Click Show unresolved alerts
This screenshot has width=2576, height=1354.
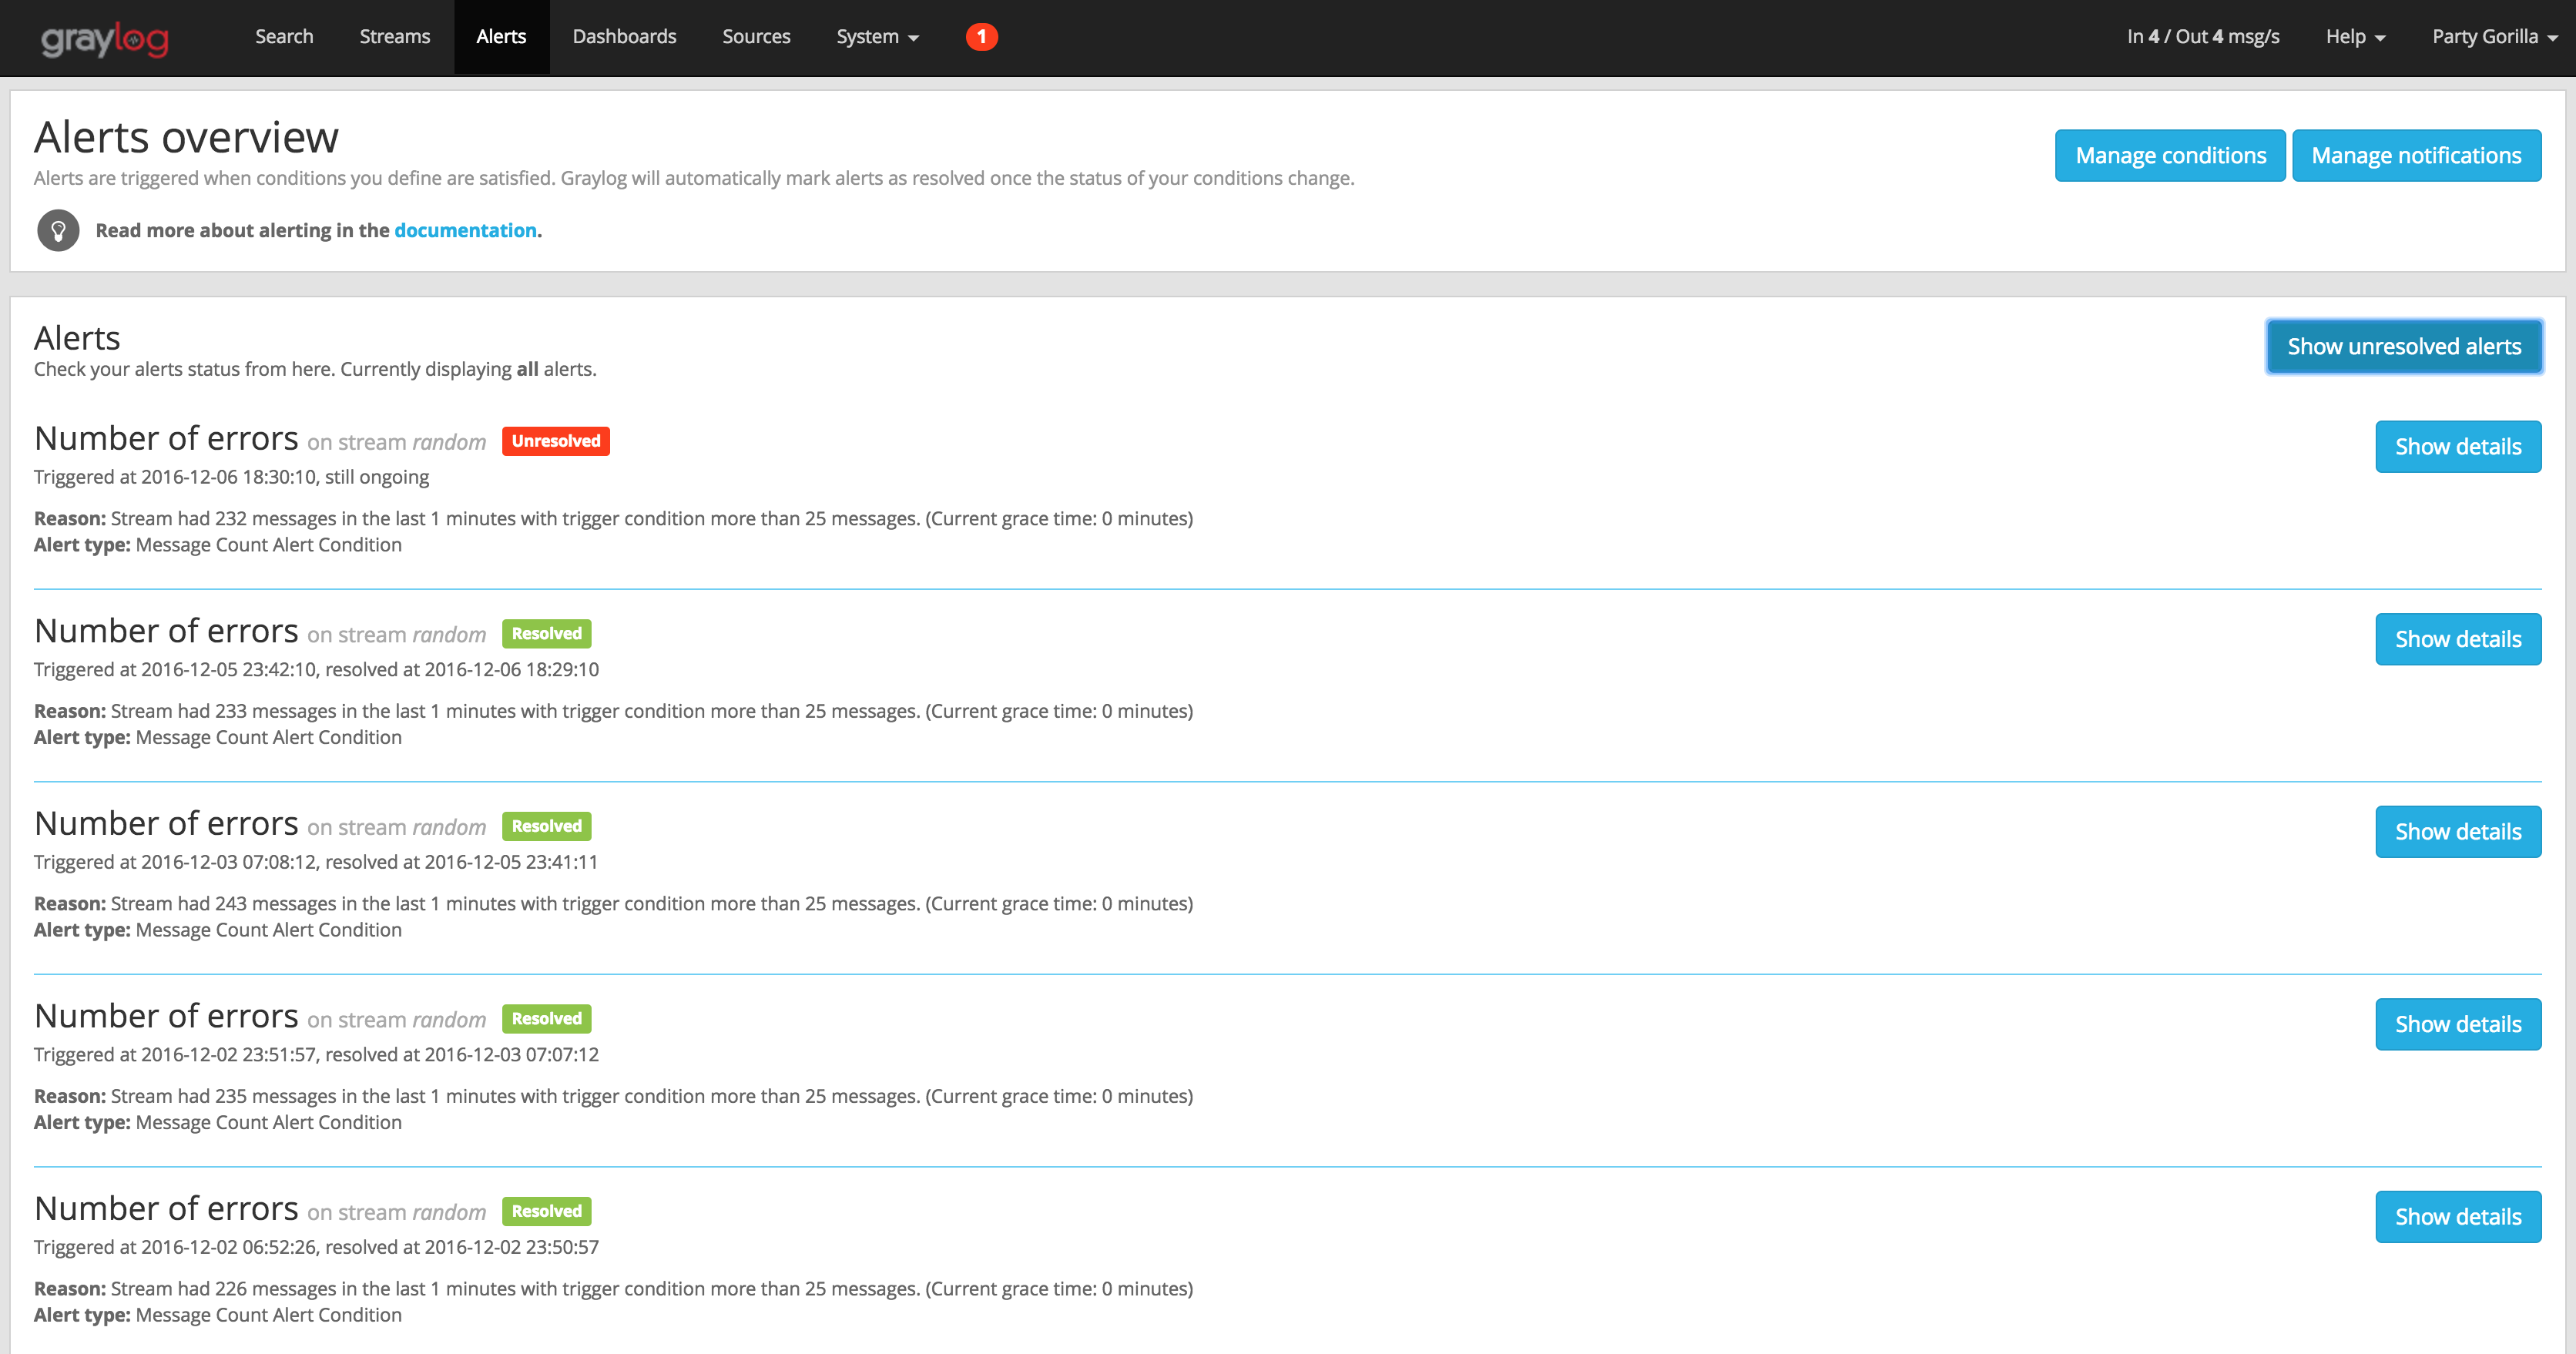[2404, 346]
